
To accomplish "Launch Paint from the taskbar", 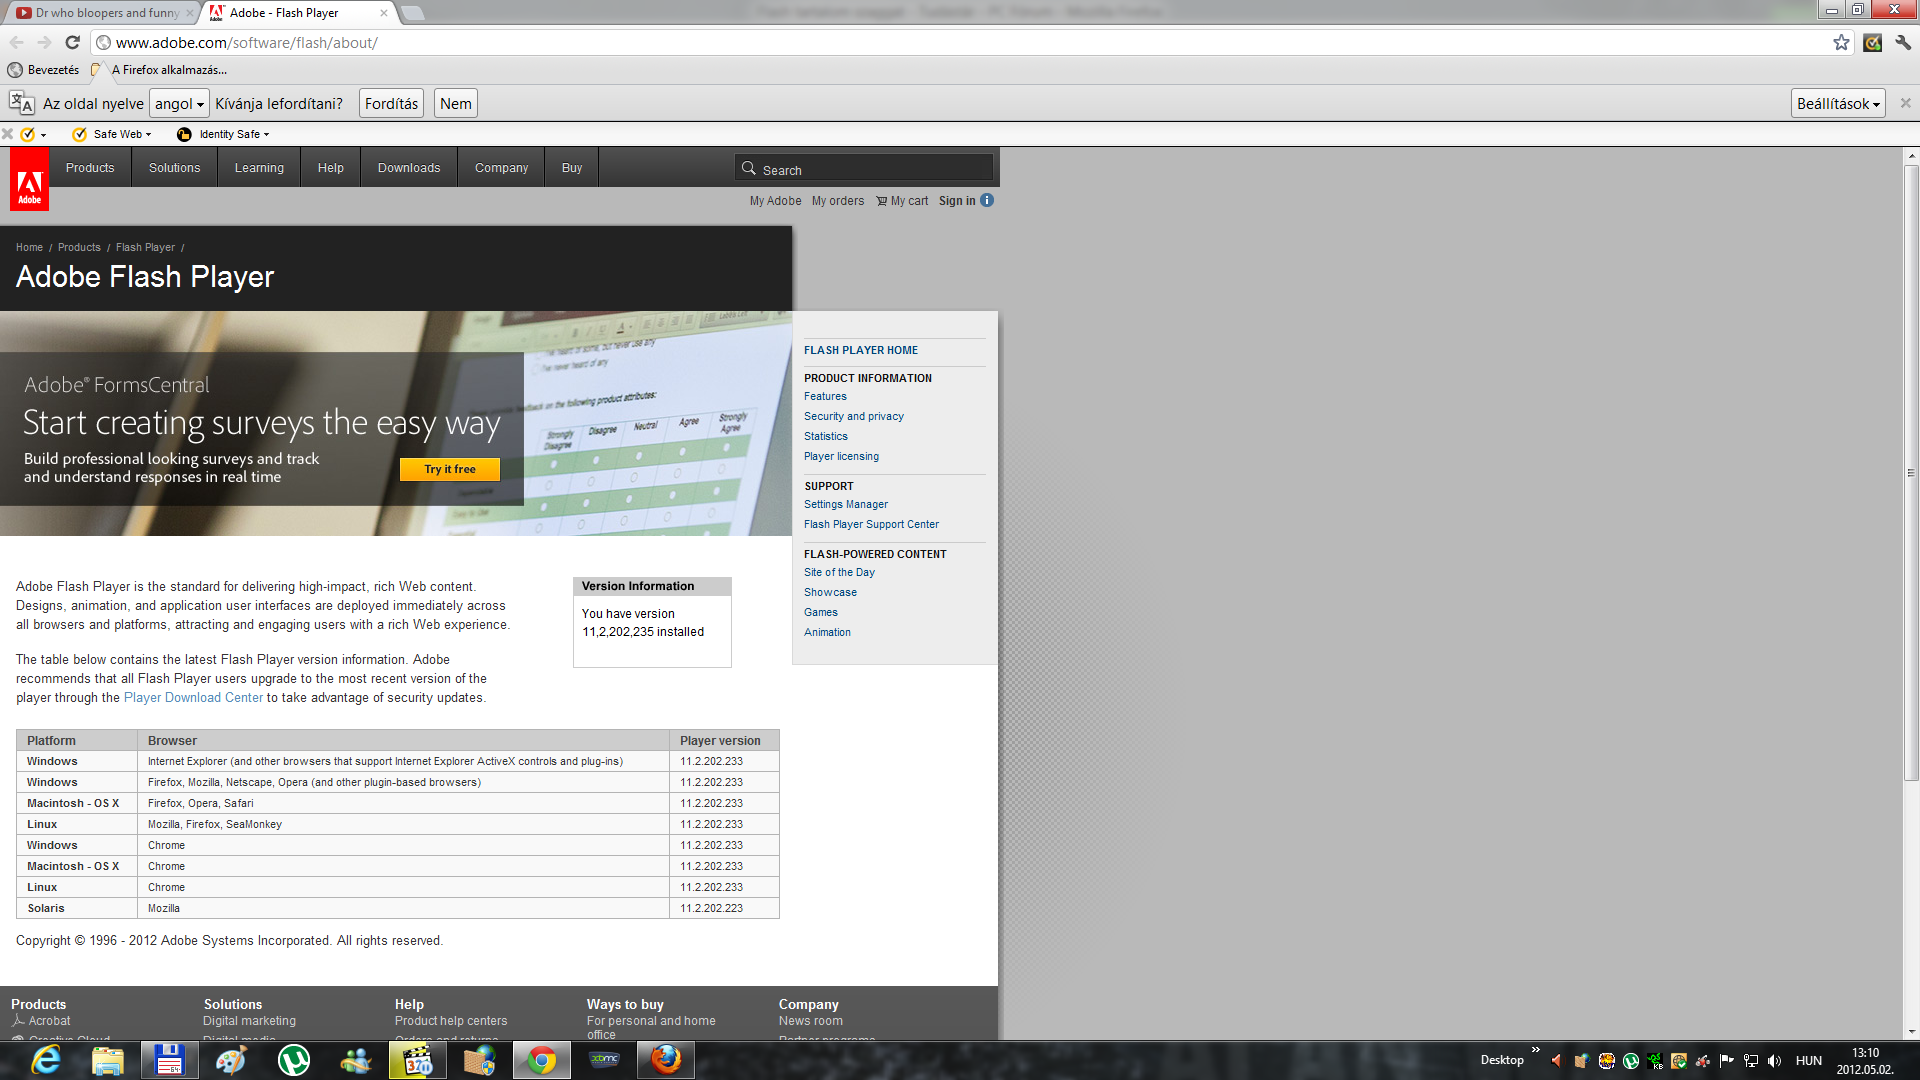I will click(x=232, y=1060).
